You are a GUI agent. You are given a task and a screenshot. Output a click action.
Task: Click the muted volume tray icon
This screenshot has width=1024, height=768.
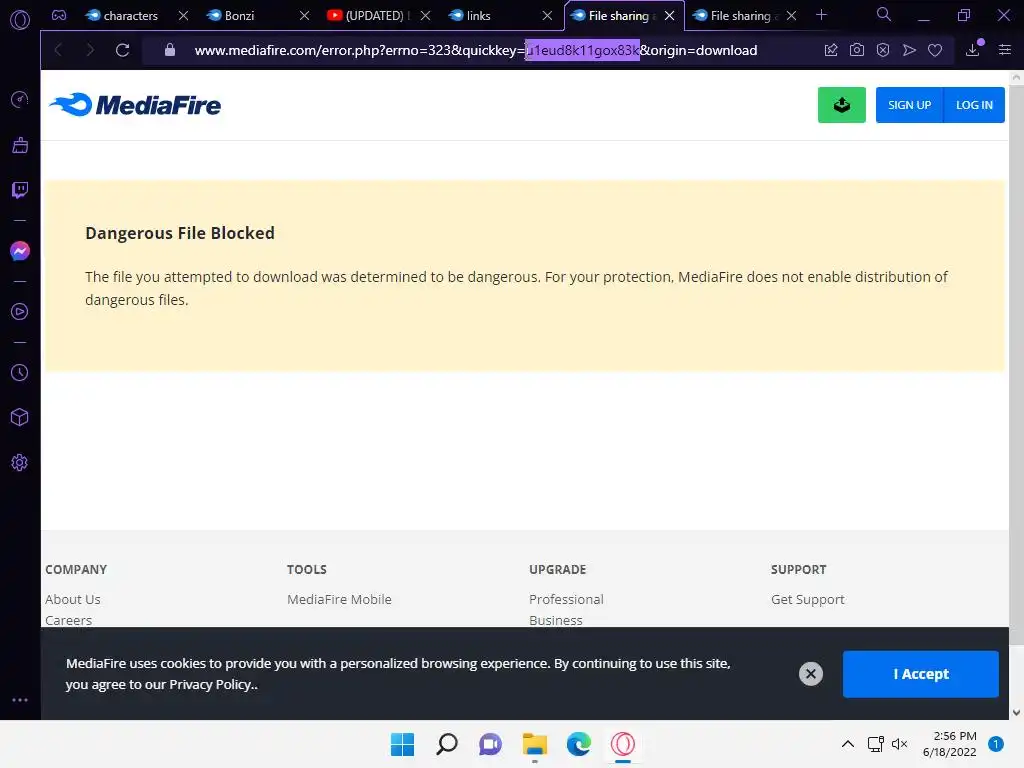pyautogui.click(x=899, y=744)
